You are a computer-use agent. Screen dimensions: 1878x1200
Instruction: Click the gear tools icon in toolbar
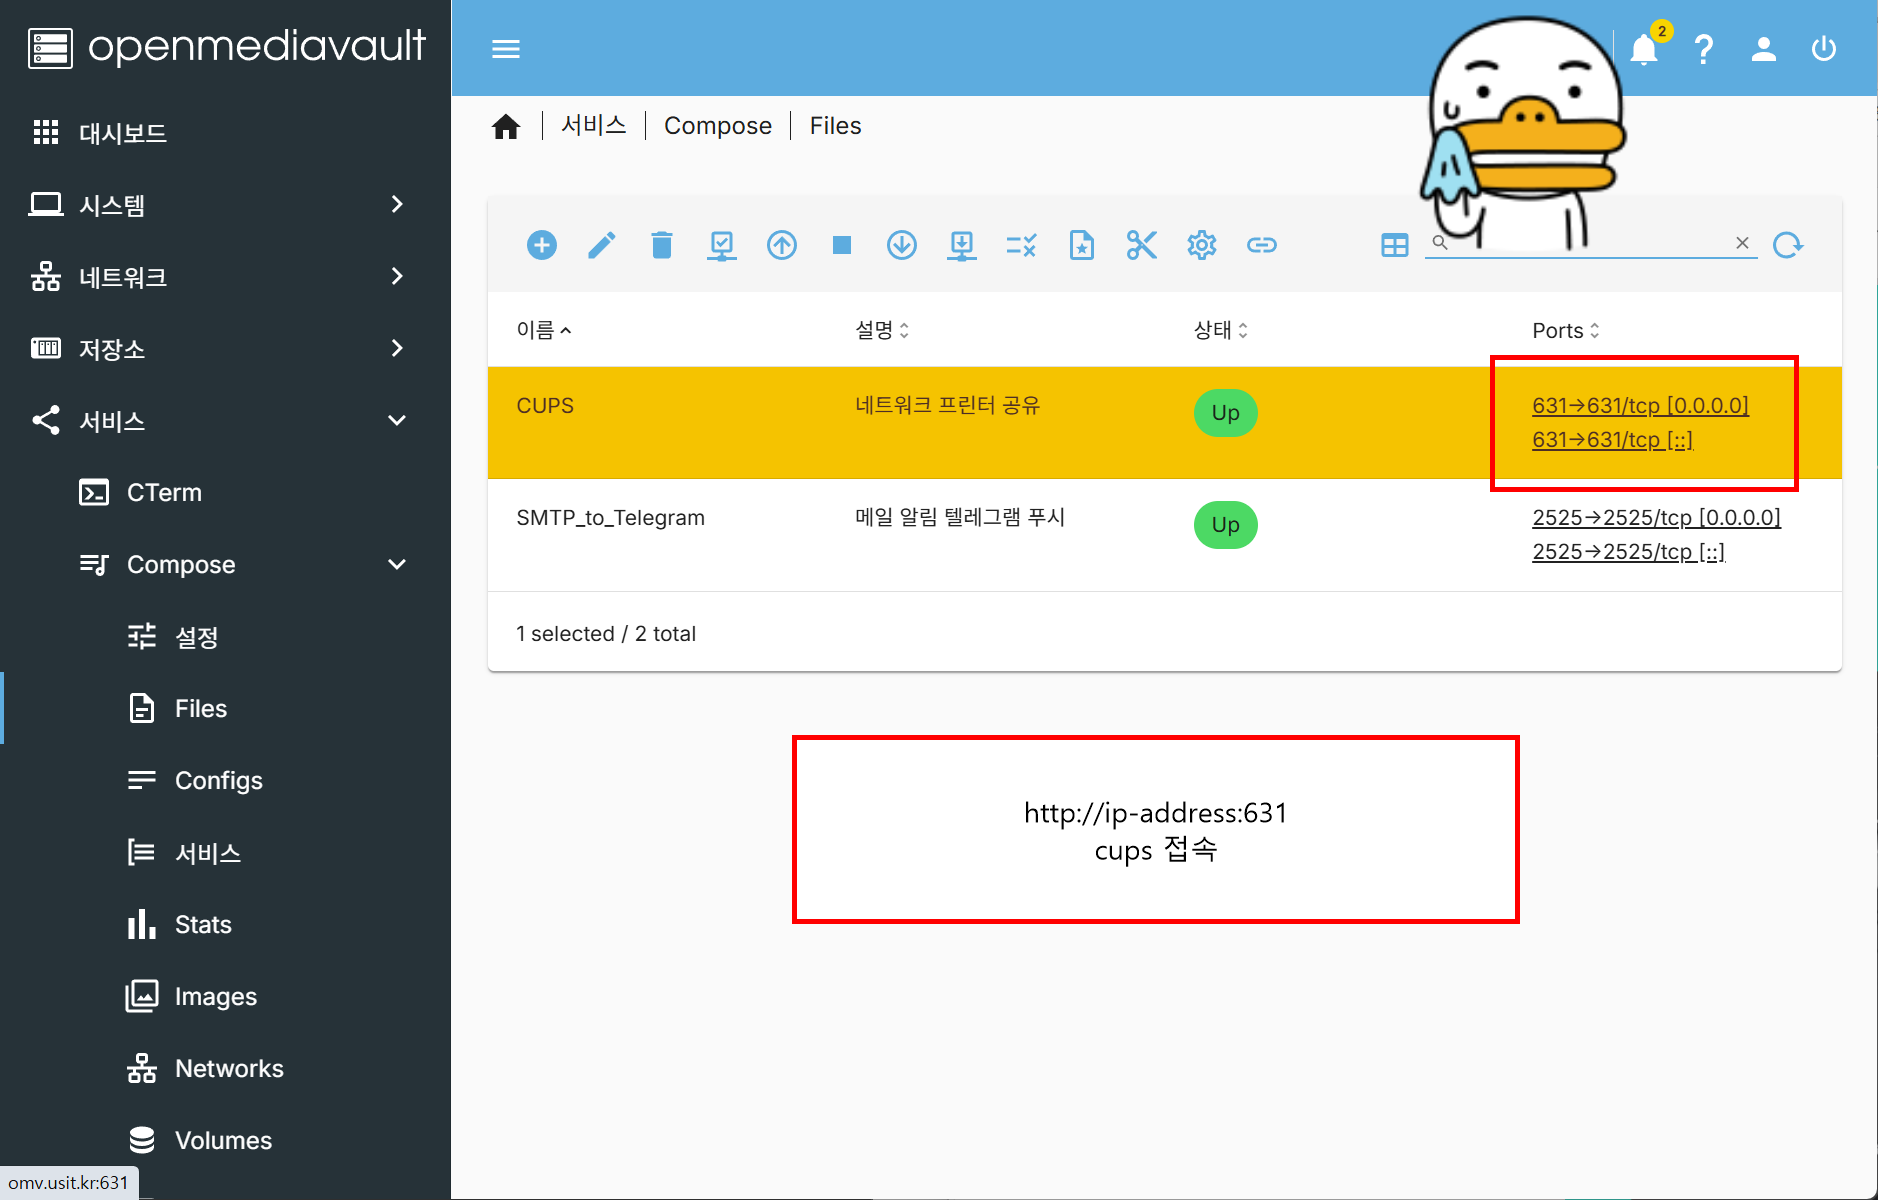(x=1202, y=245)
